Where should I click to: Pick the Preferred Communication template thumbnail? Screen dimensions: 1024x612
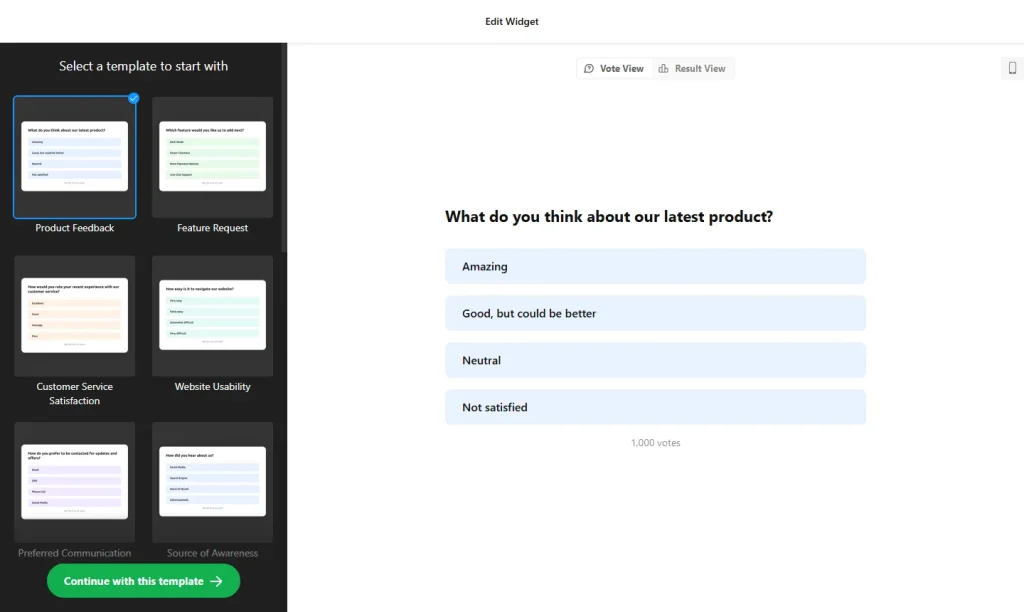click(74, 482)
